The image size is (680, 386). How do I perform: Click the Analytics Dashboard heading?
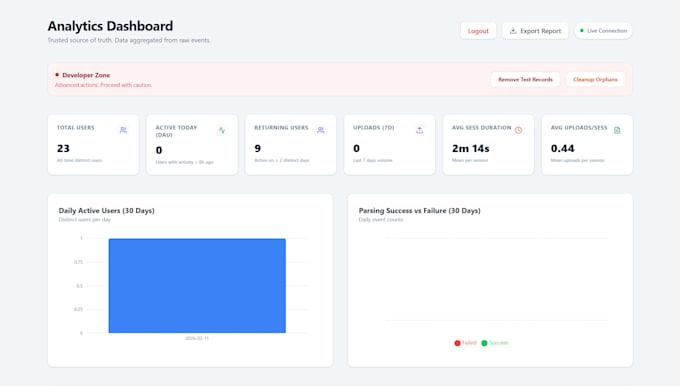coord(110,26)
